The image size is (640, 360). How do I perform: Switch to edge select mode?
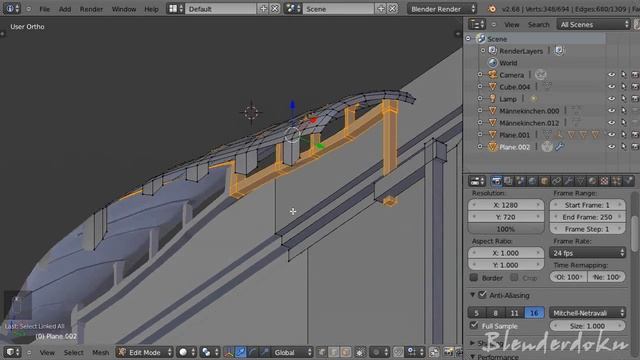tap(334, 352)
